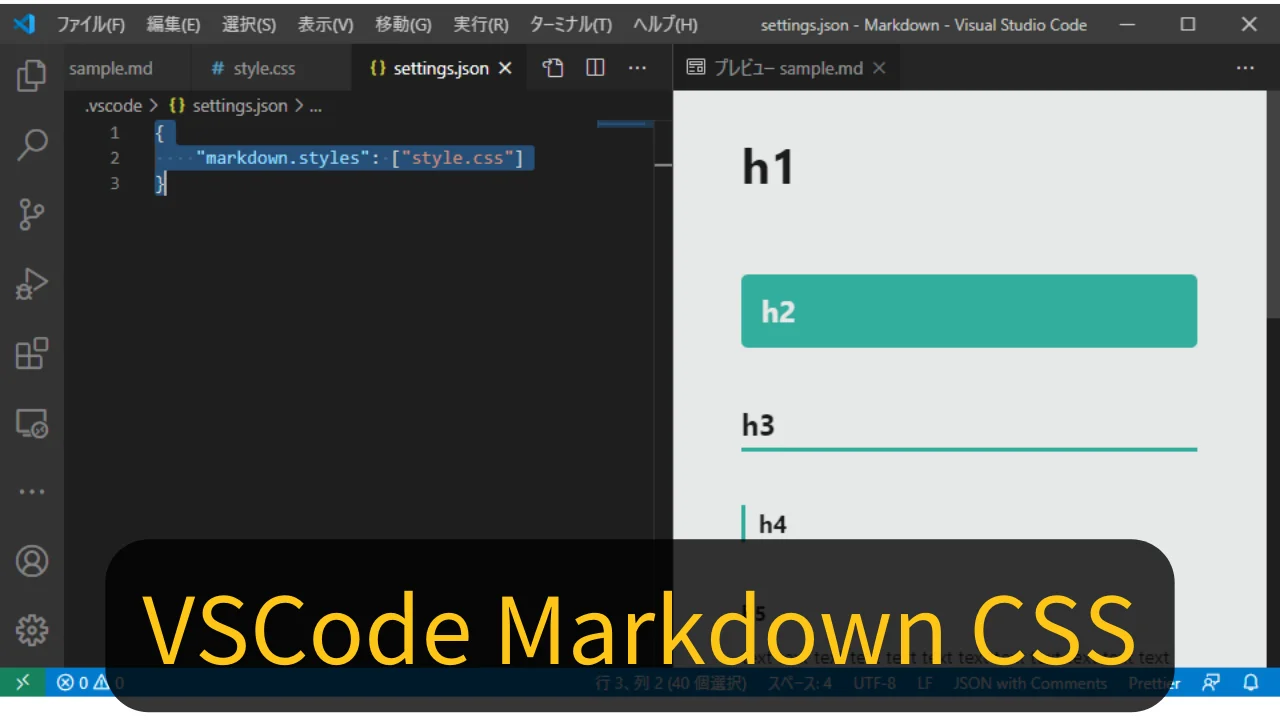Click the .vscode breadcrumb folder
The image size is (1280, 720).
(x=113, y=106)
